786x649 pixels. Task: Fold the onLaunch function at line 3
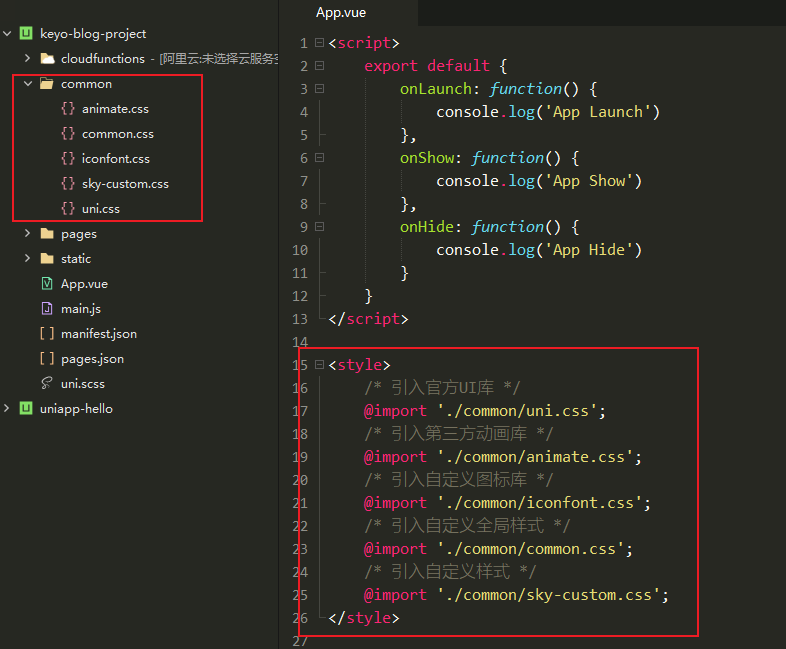tap(319, 89)
